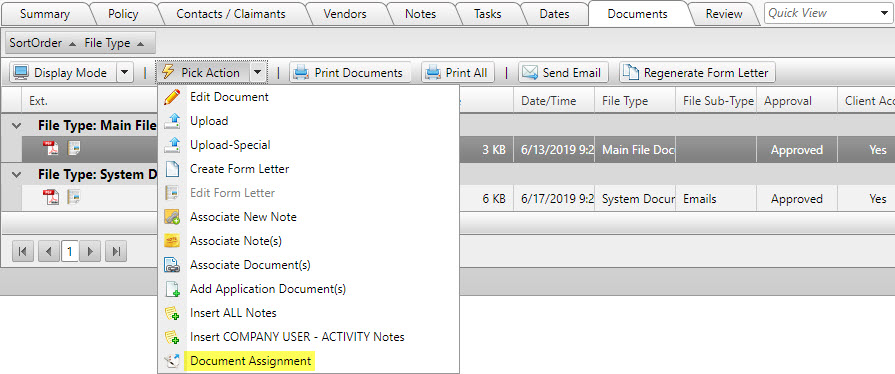
Task: Click the Regenerate Form Letter pages icon
Action: tap(630, 73)
